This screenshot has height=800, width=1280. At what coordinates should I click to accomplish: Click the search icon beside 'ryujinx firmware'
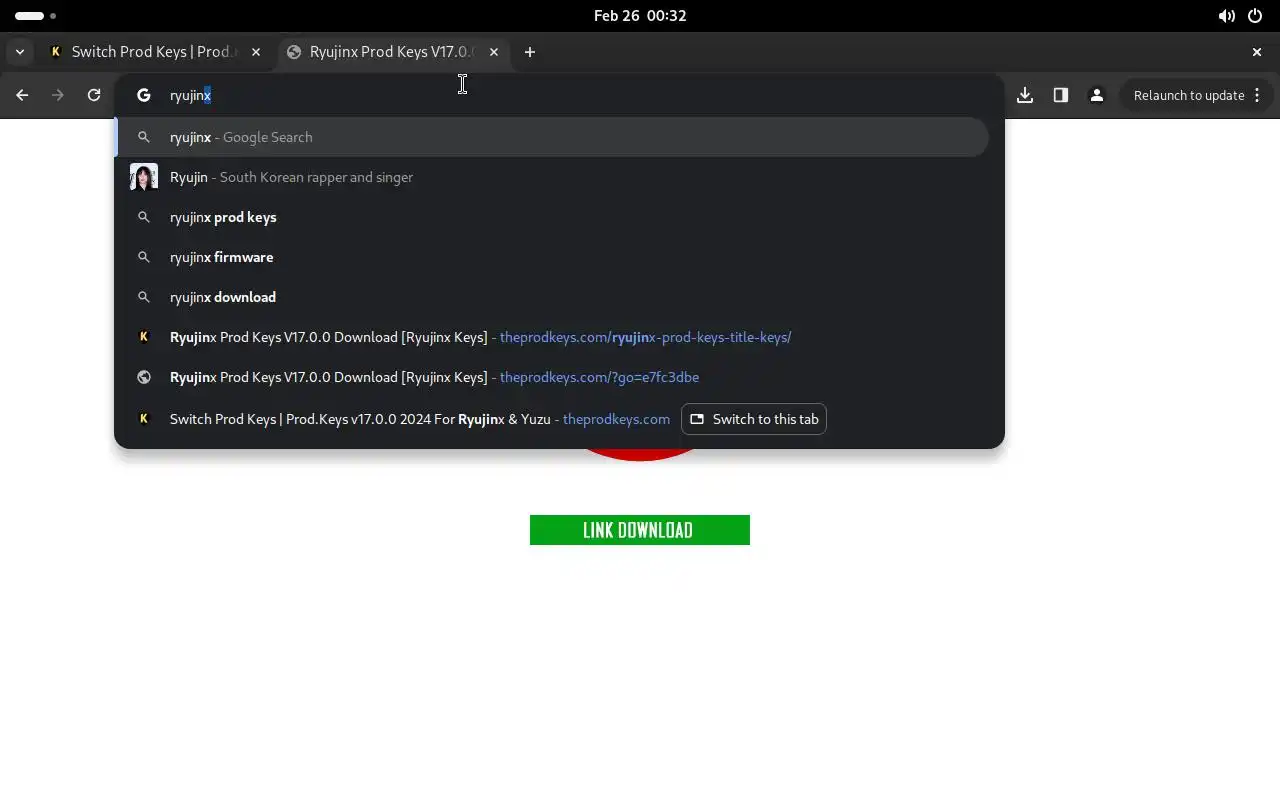(144, 257)
